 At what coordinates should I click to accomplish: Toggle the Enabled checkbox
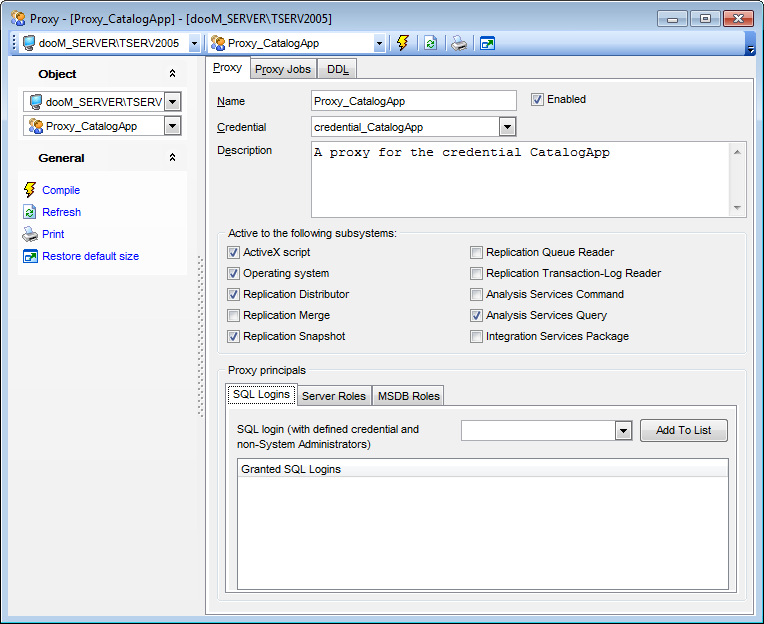tap(537, 100)
